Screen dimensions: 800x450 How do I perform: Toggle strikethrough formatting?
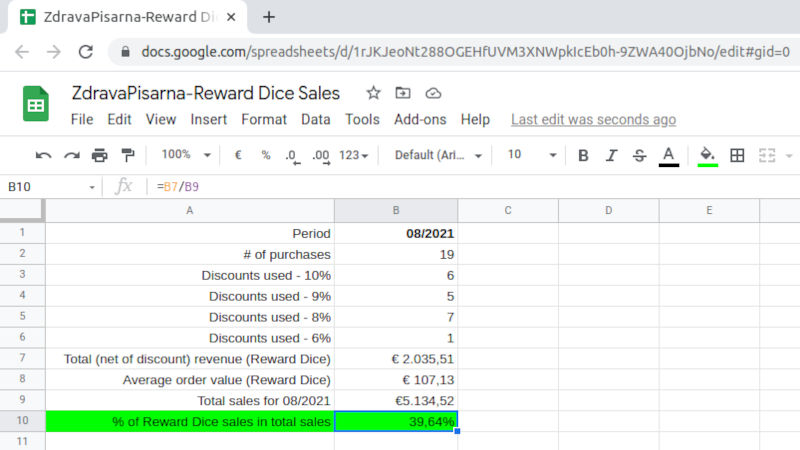[640, 155]
